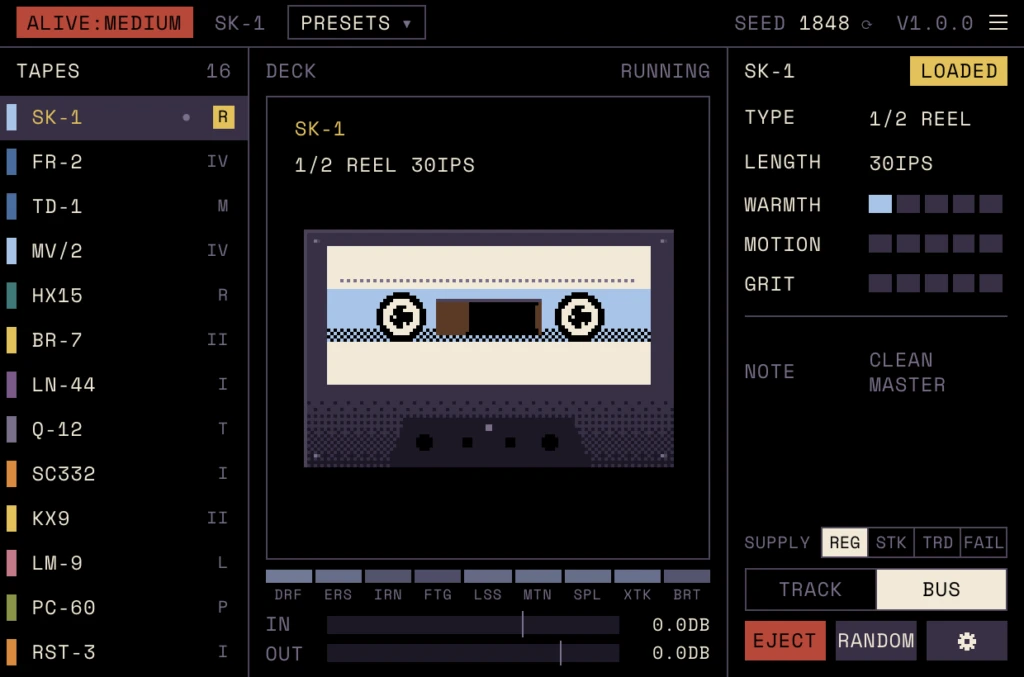Click the 0.0DB OUT value
Screen dimensions: 1024x677
680,653
